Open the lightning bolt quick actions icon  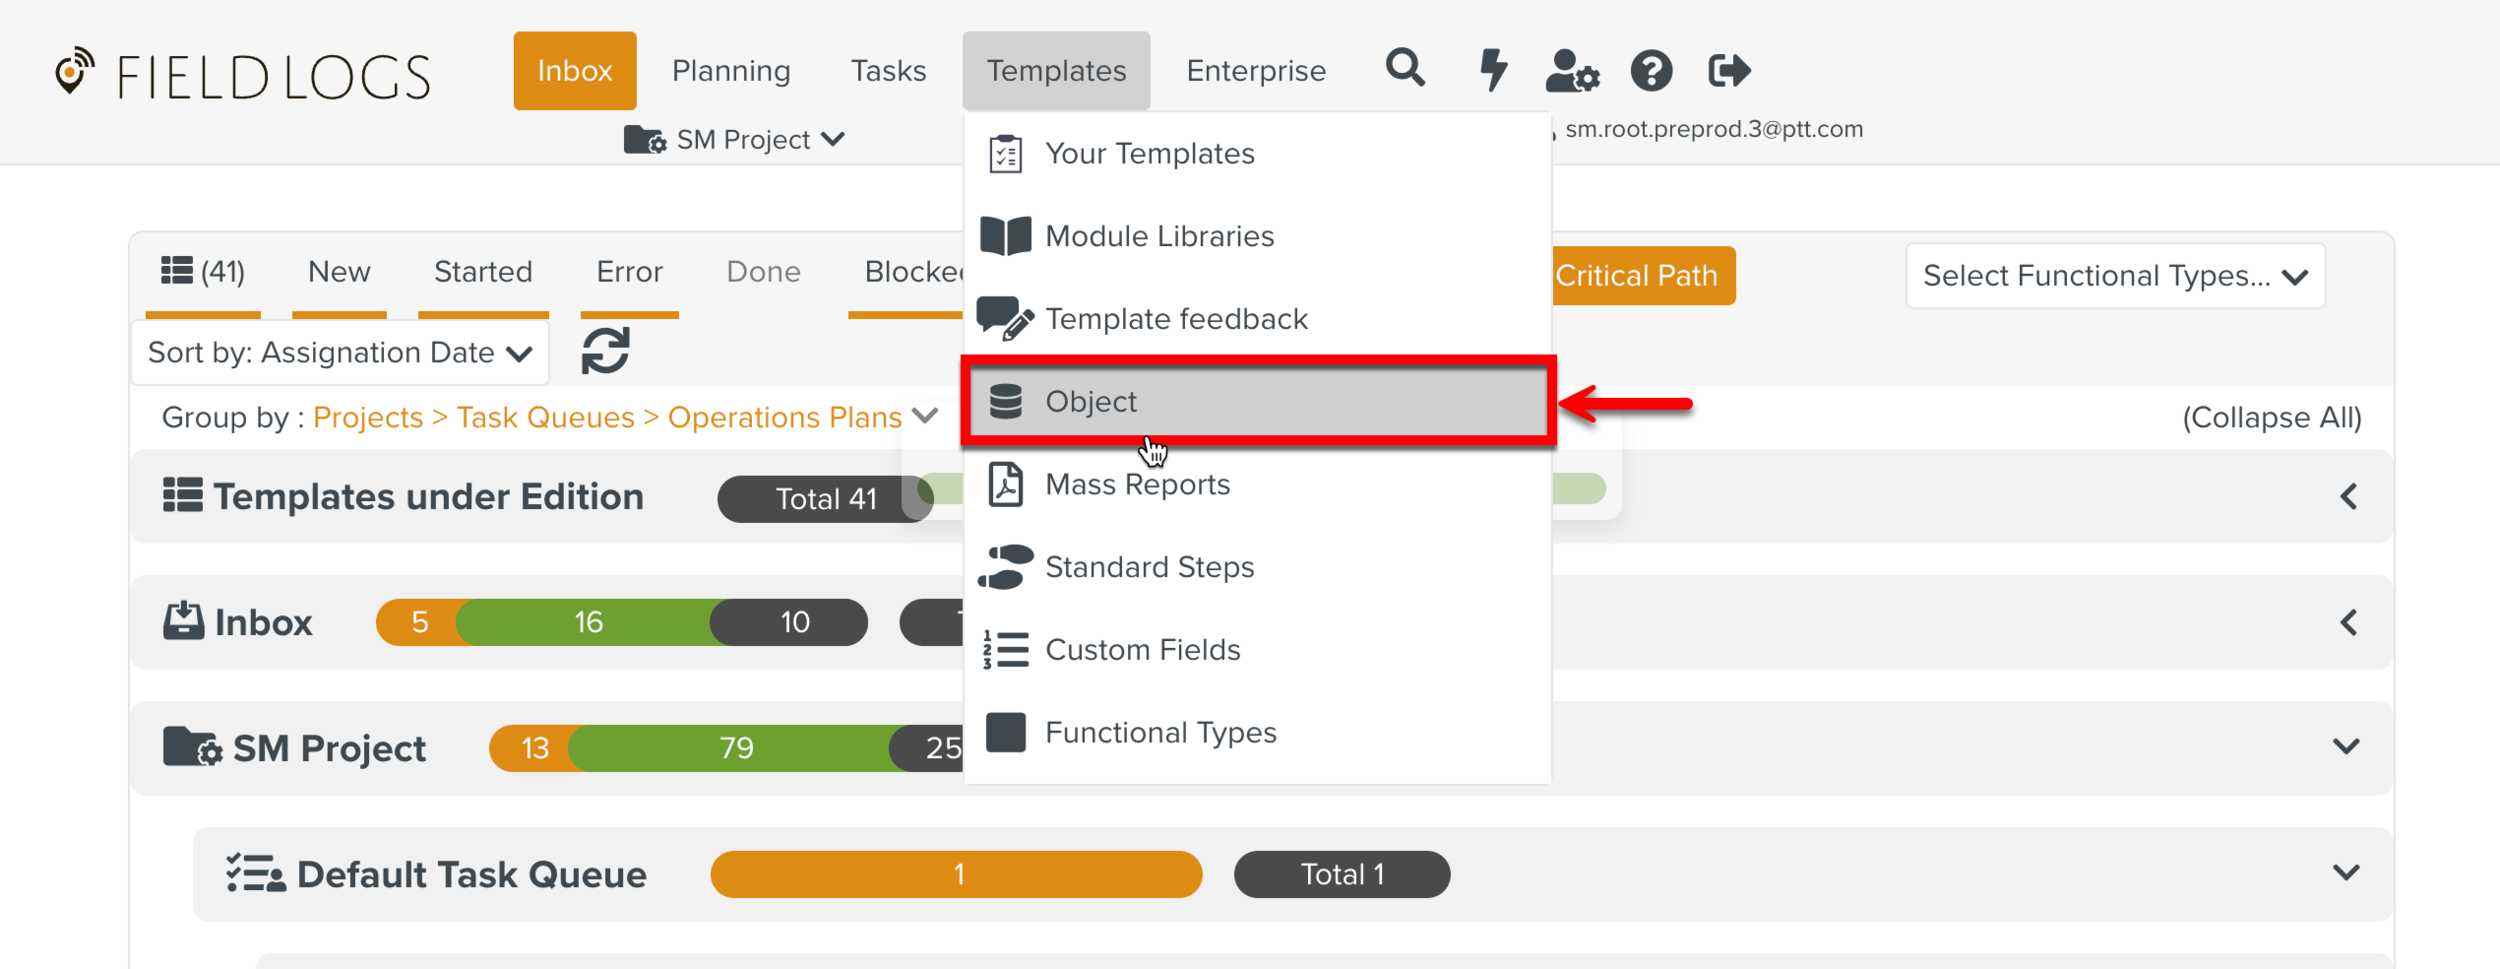point(1492,70)
